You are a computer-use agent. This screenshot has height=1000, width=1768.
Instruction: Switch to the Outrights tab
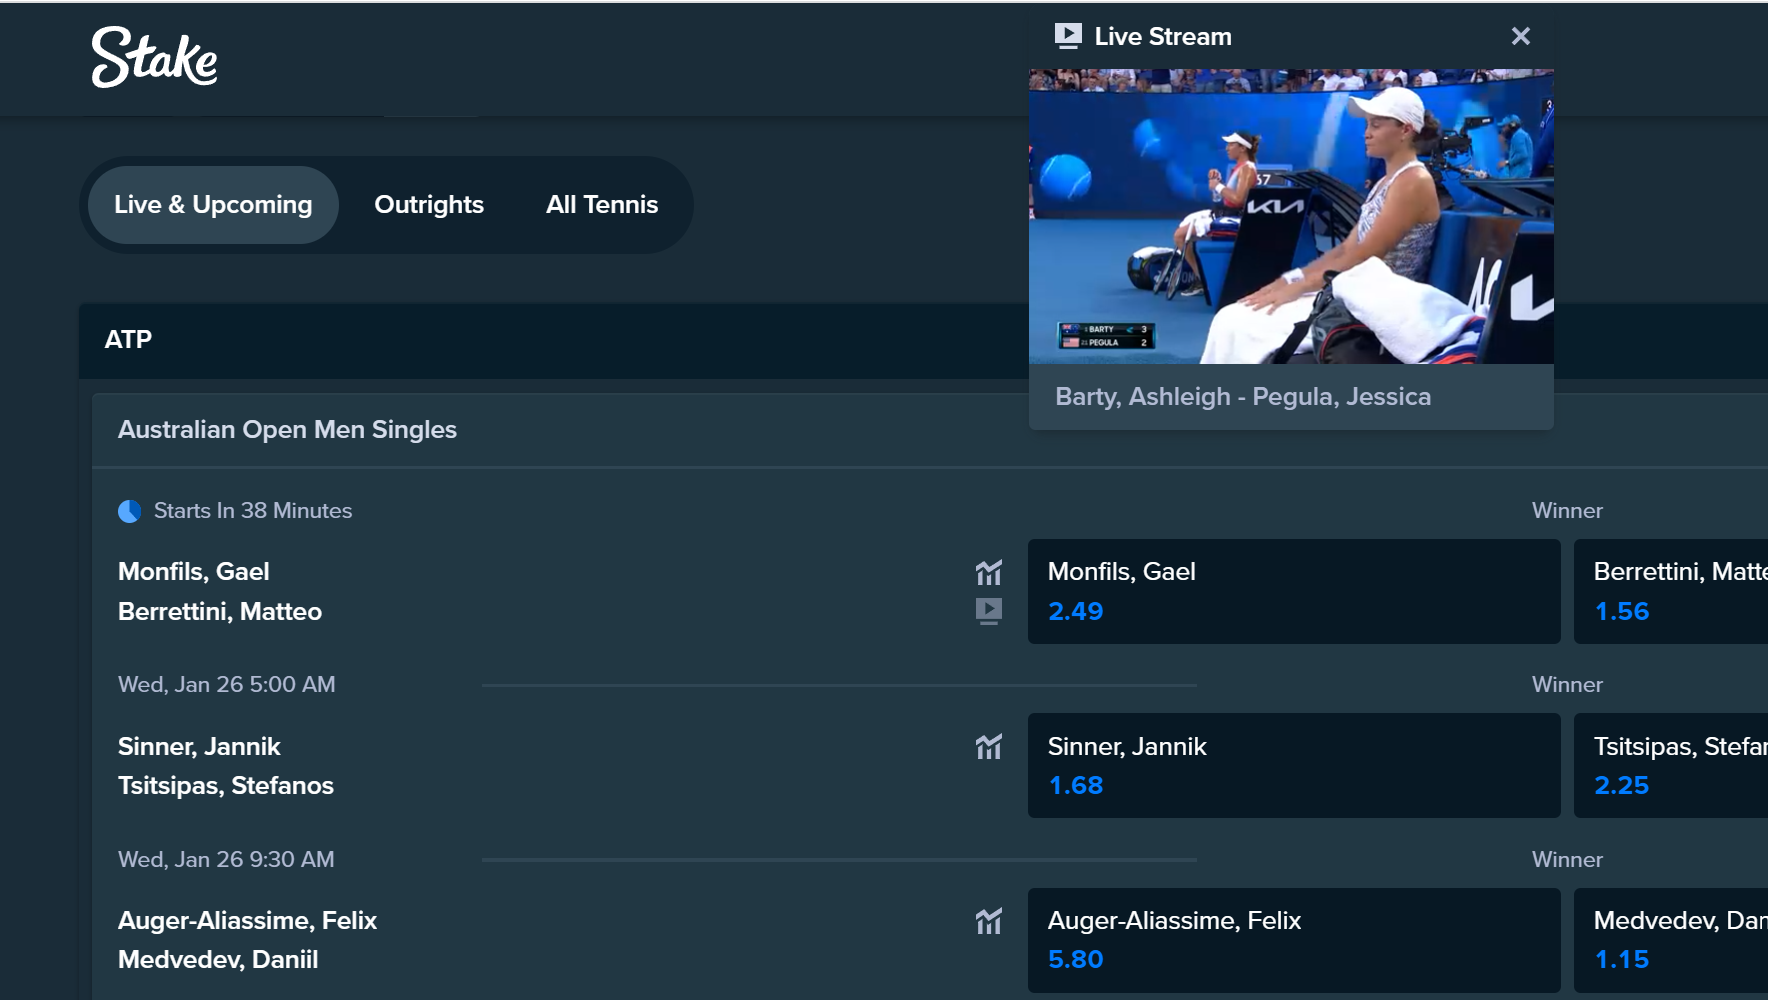[429, 205]
